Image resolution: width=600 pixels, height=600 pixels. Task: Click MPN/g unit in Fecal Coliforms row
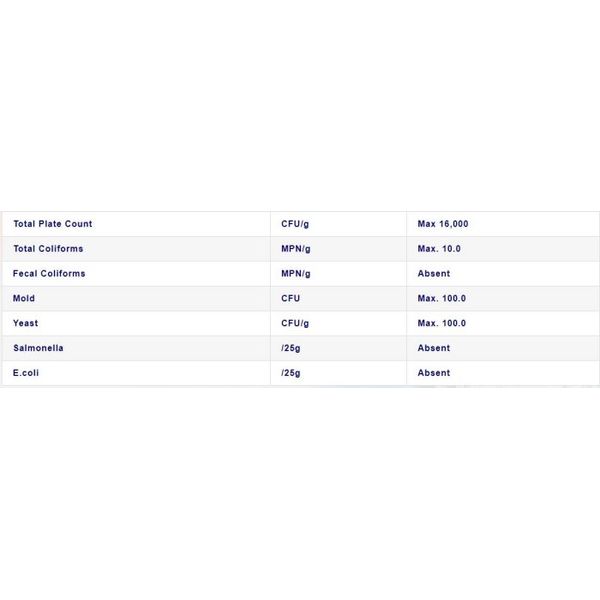click(x=296, y=274)
